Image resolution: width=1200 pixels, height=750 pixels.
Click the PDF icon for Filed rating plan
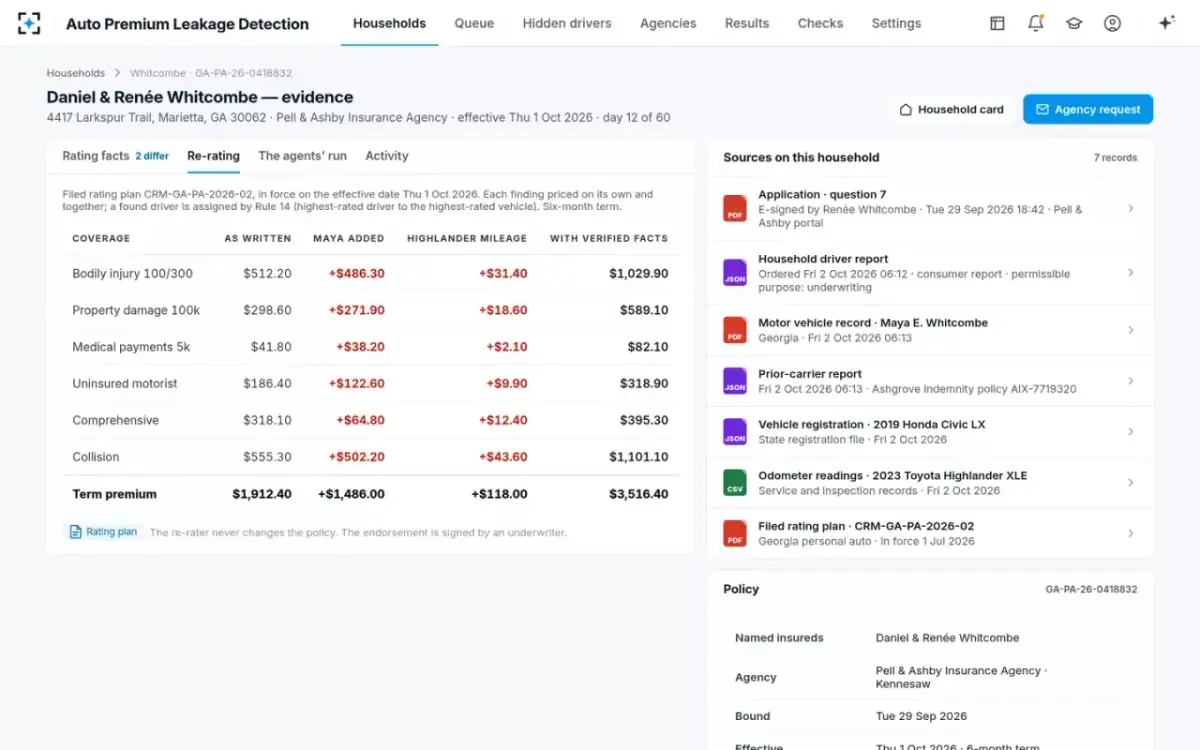pos(735,533)
